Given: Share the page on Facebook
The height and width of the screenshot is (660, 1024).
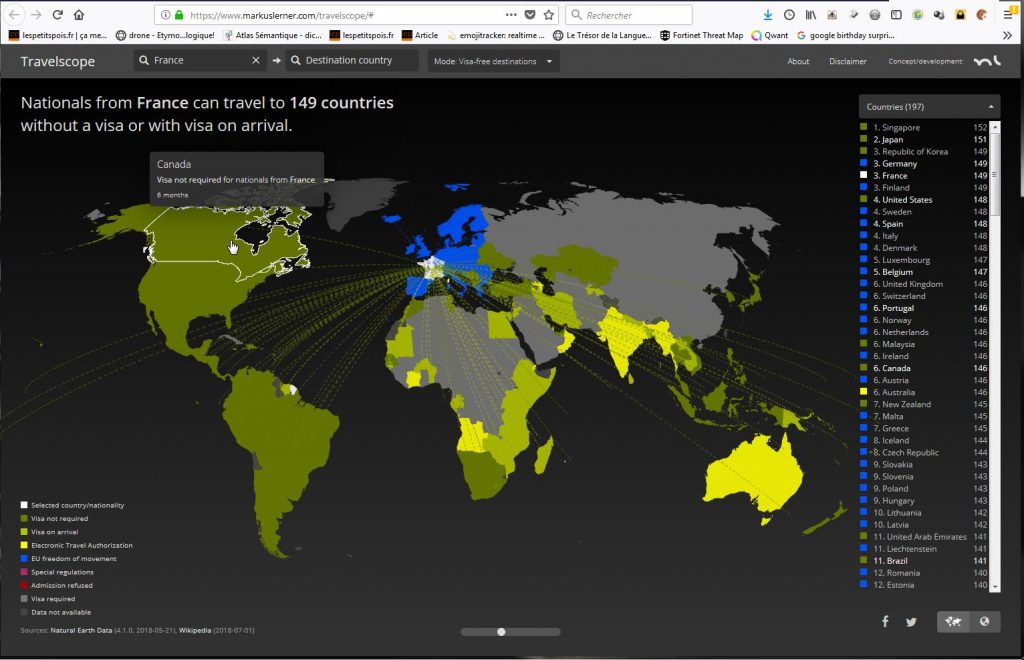Looking at the screenshot, I should coord(885,622).
